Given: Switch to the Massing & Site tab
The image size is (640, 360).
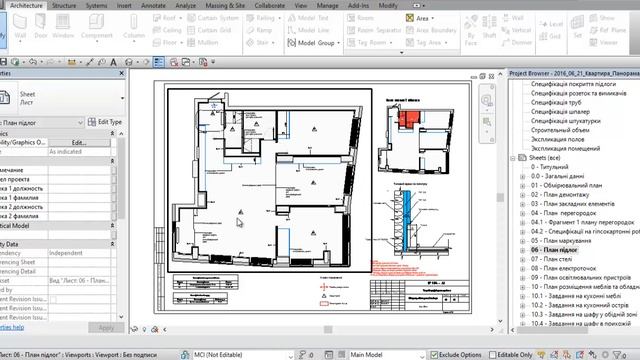Looking at the screenshot, I should pos(225,5).
